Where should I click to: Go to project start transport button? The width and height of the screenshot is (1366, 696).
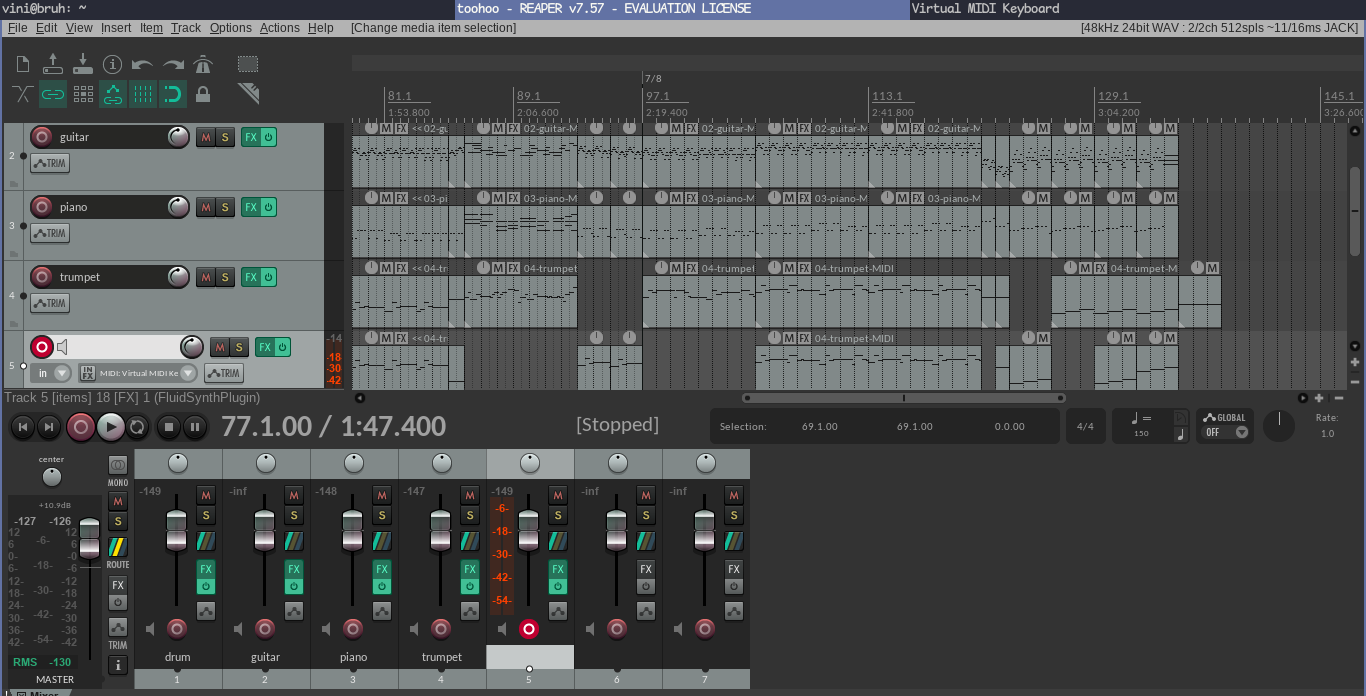pos(22,427)
